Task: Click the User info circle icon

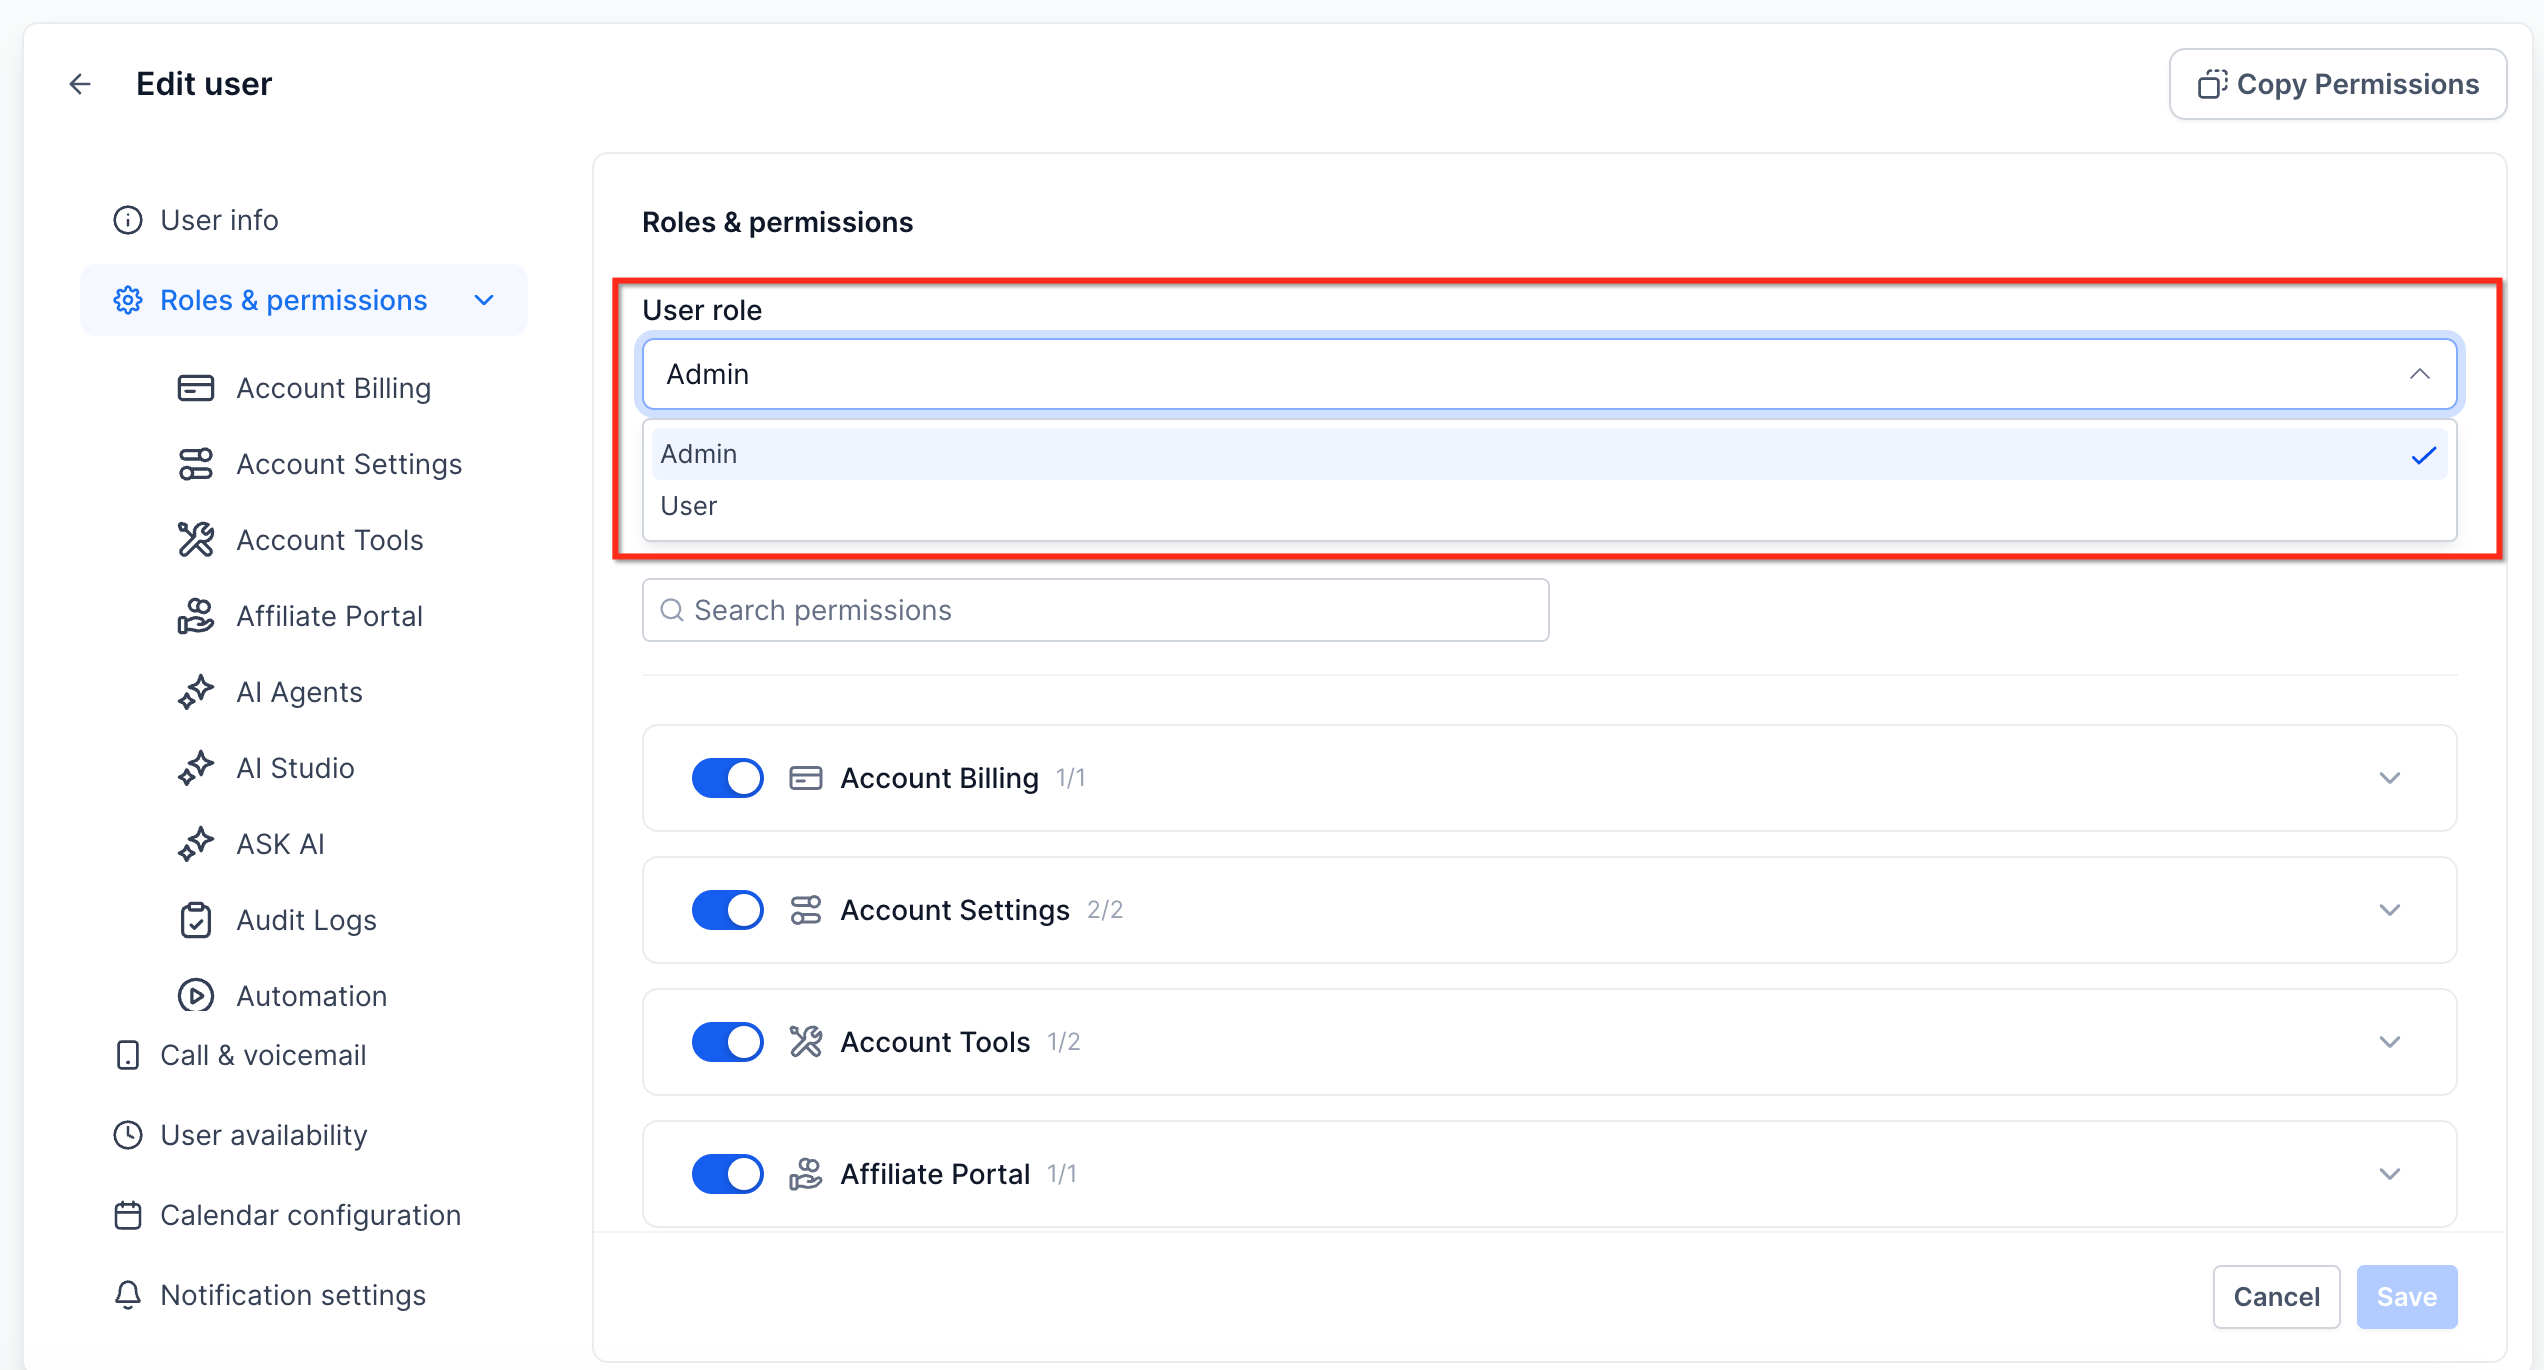Action: tap(128, 220)
